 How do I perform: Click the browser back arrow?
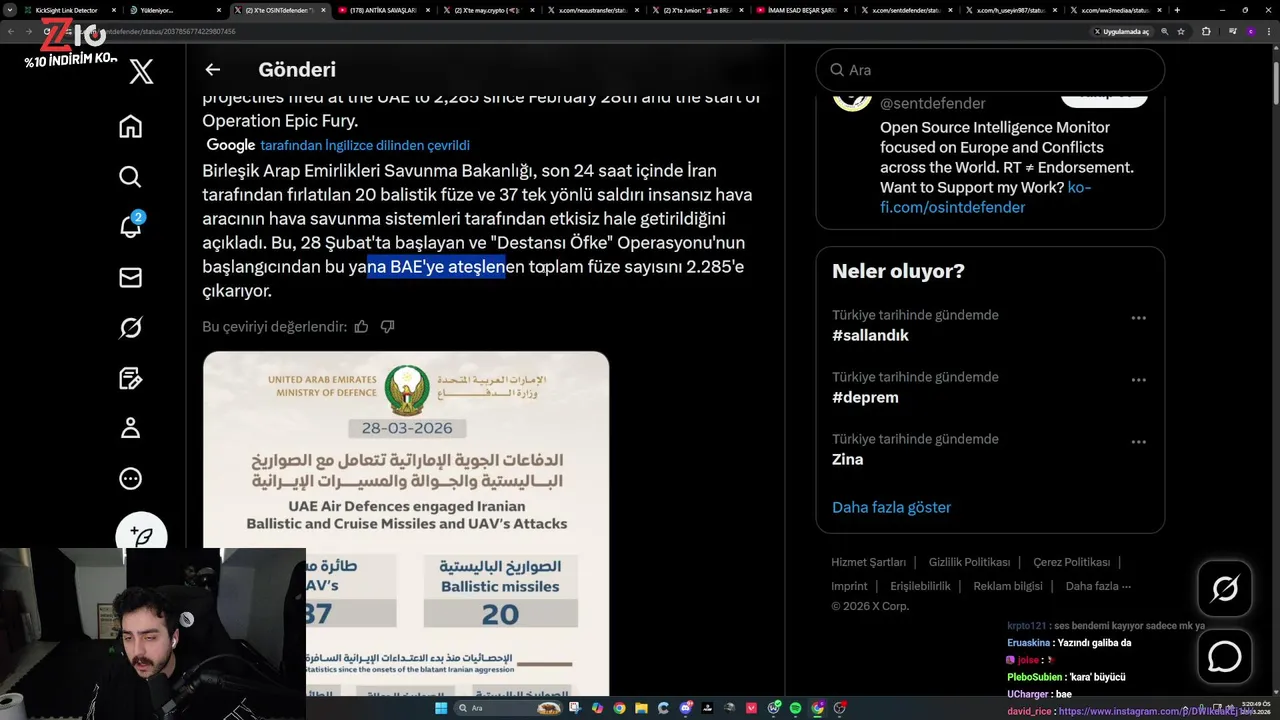(11, 31)
